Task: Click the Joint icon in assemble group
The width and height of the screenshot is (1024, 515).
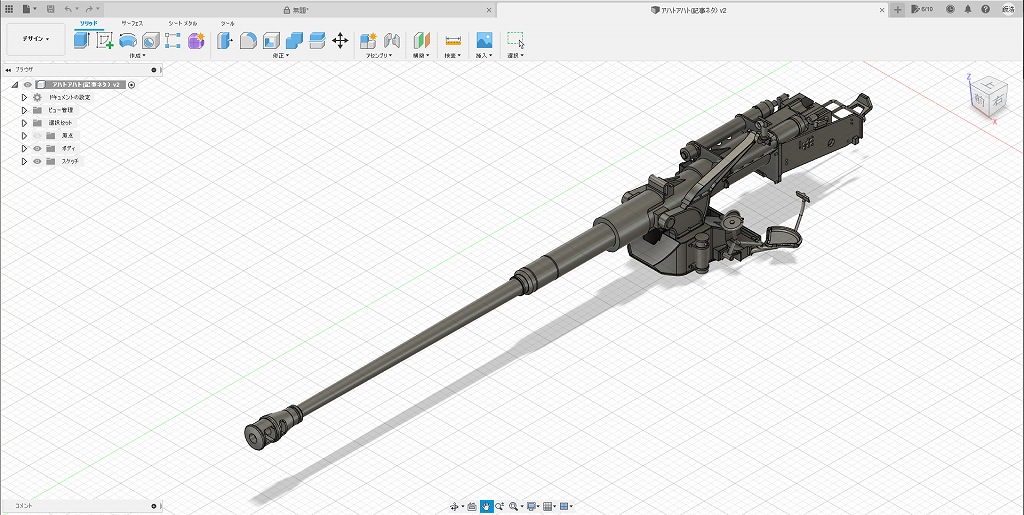Action: [392, 40]
